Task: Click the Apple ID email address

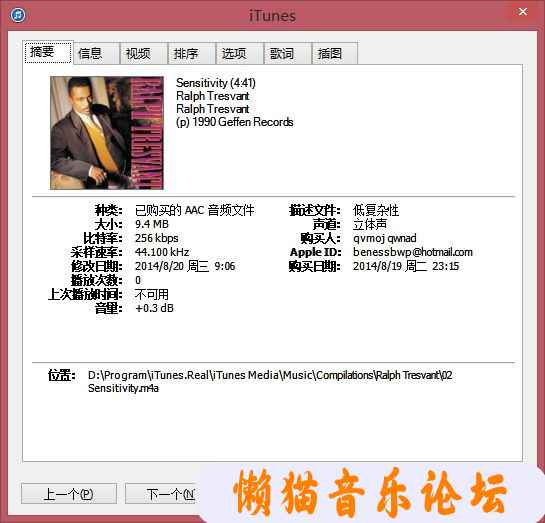Action: (413, 252)
